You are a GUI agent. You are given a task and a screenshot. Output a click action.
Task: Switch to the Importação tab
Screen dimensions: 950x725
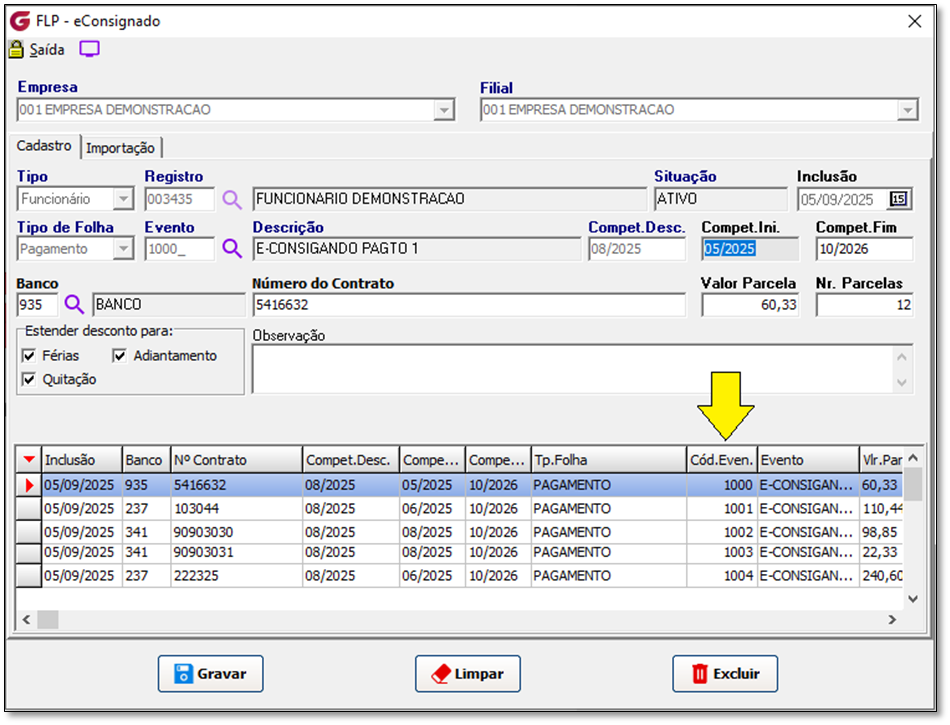pyautogui.click(x=120, y=148)
